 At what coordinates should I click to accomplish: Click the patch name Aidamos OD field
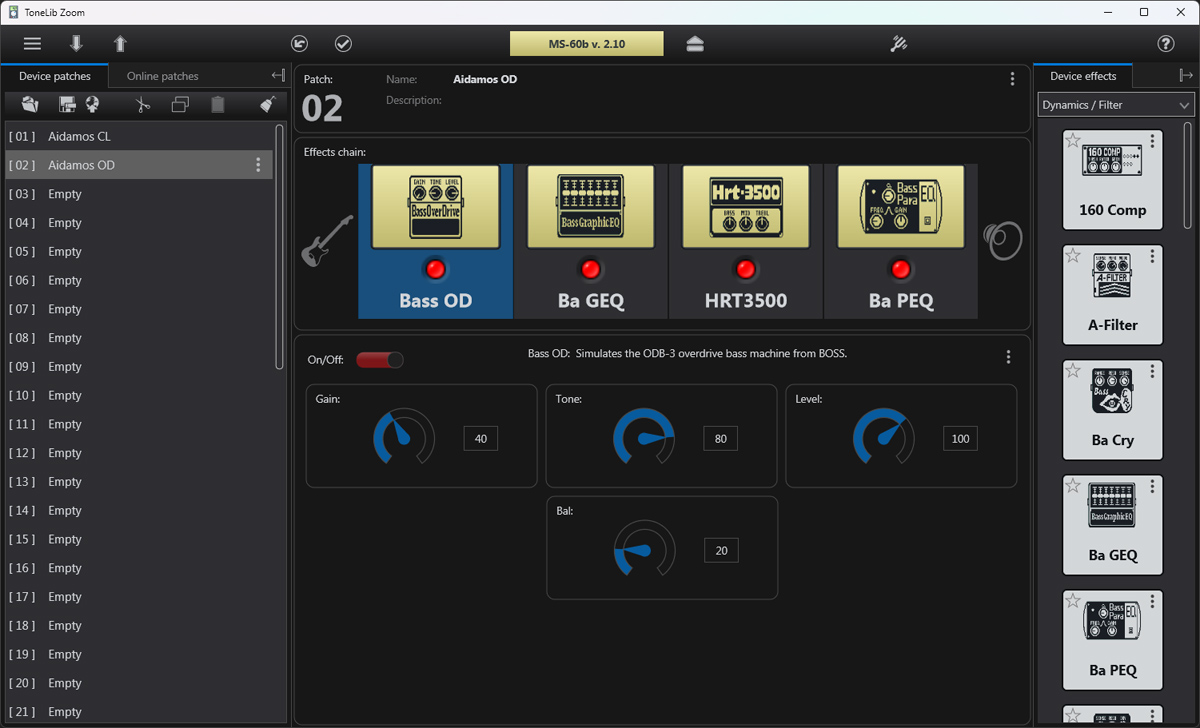click(485, 79)
